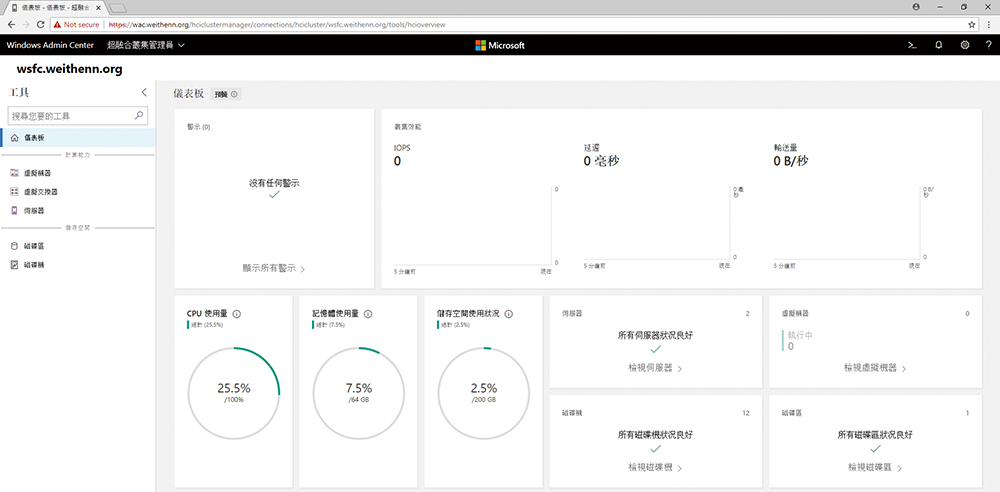This screenshot has height=492, width=1000.
Task: Click the 檢視伺服器 link
Action: (655, 369)
